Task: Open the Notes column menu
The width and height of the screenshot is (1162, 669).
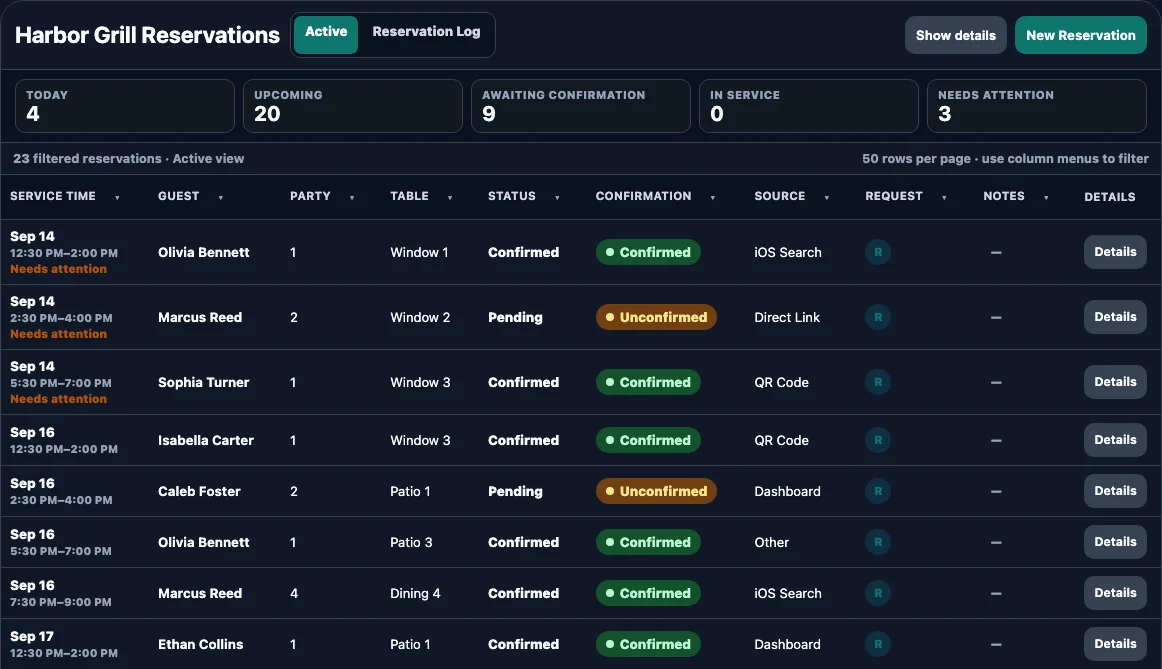Action: (x=1046, y=197)
